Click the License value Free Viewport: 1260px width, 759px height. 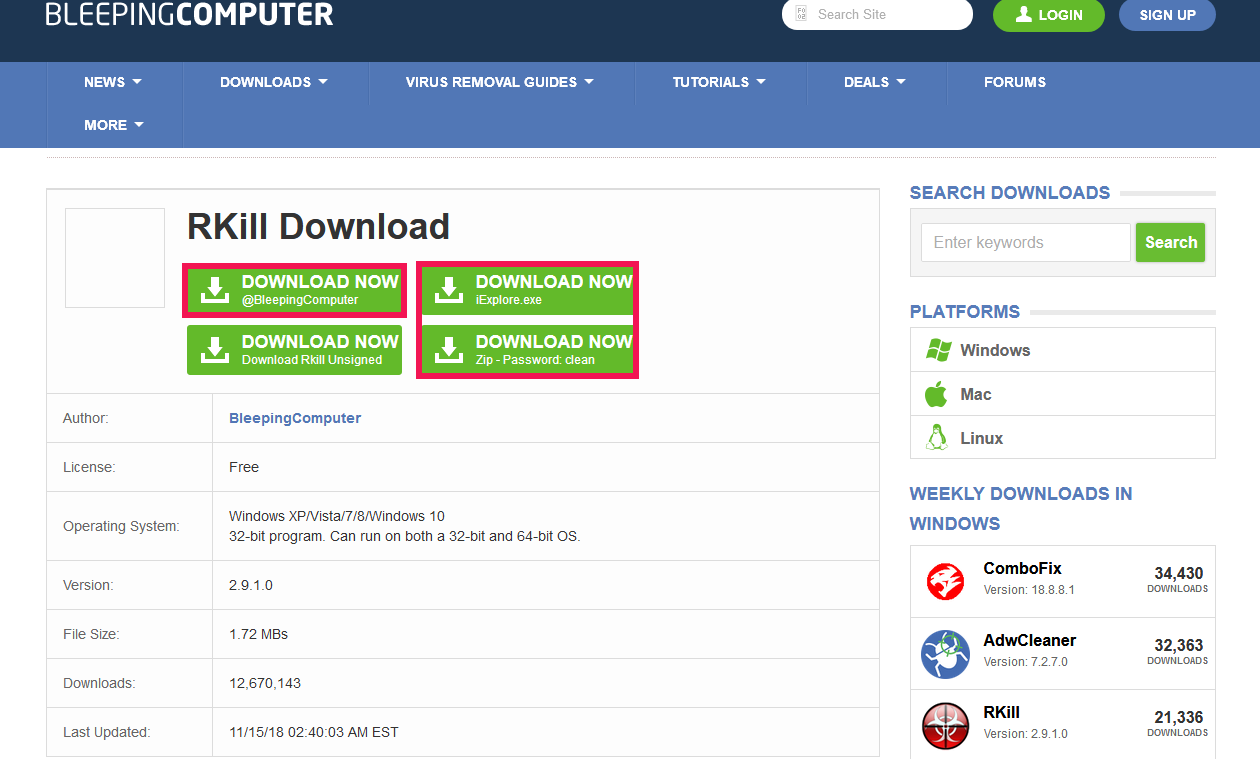click(x=244, y=467)
